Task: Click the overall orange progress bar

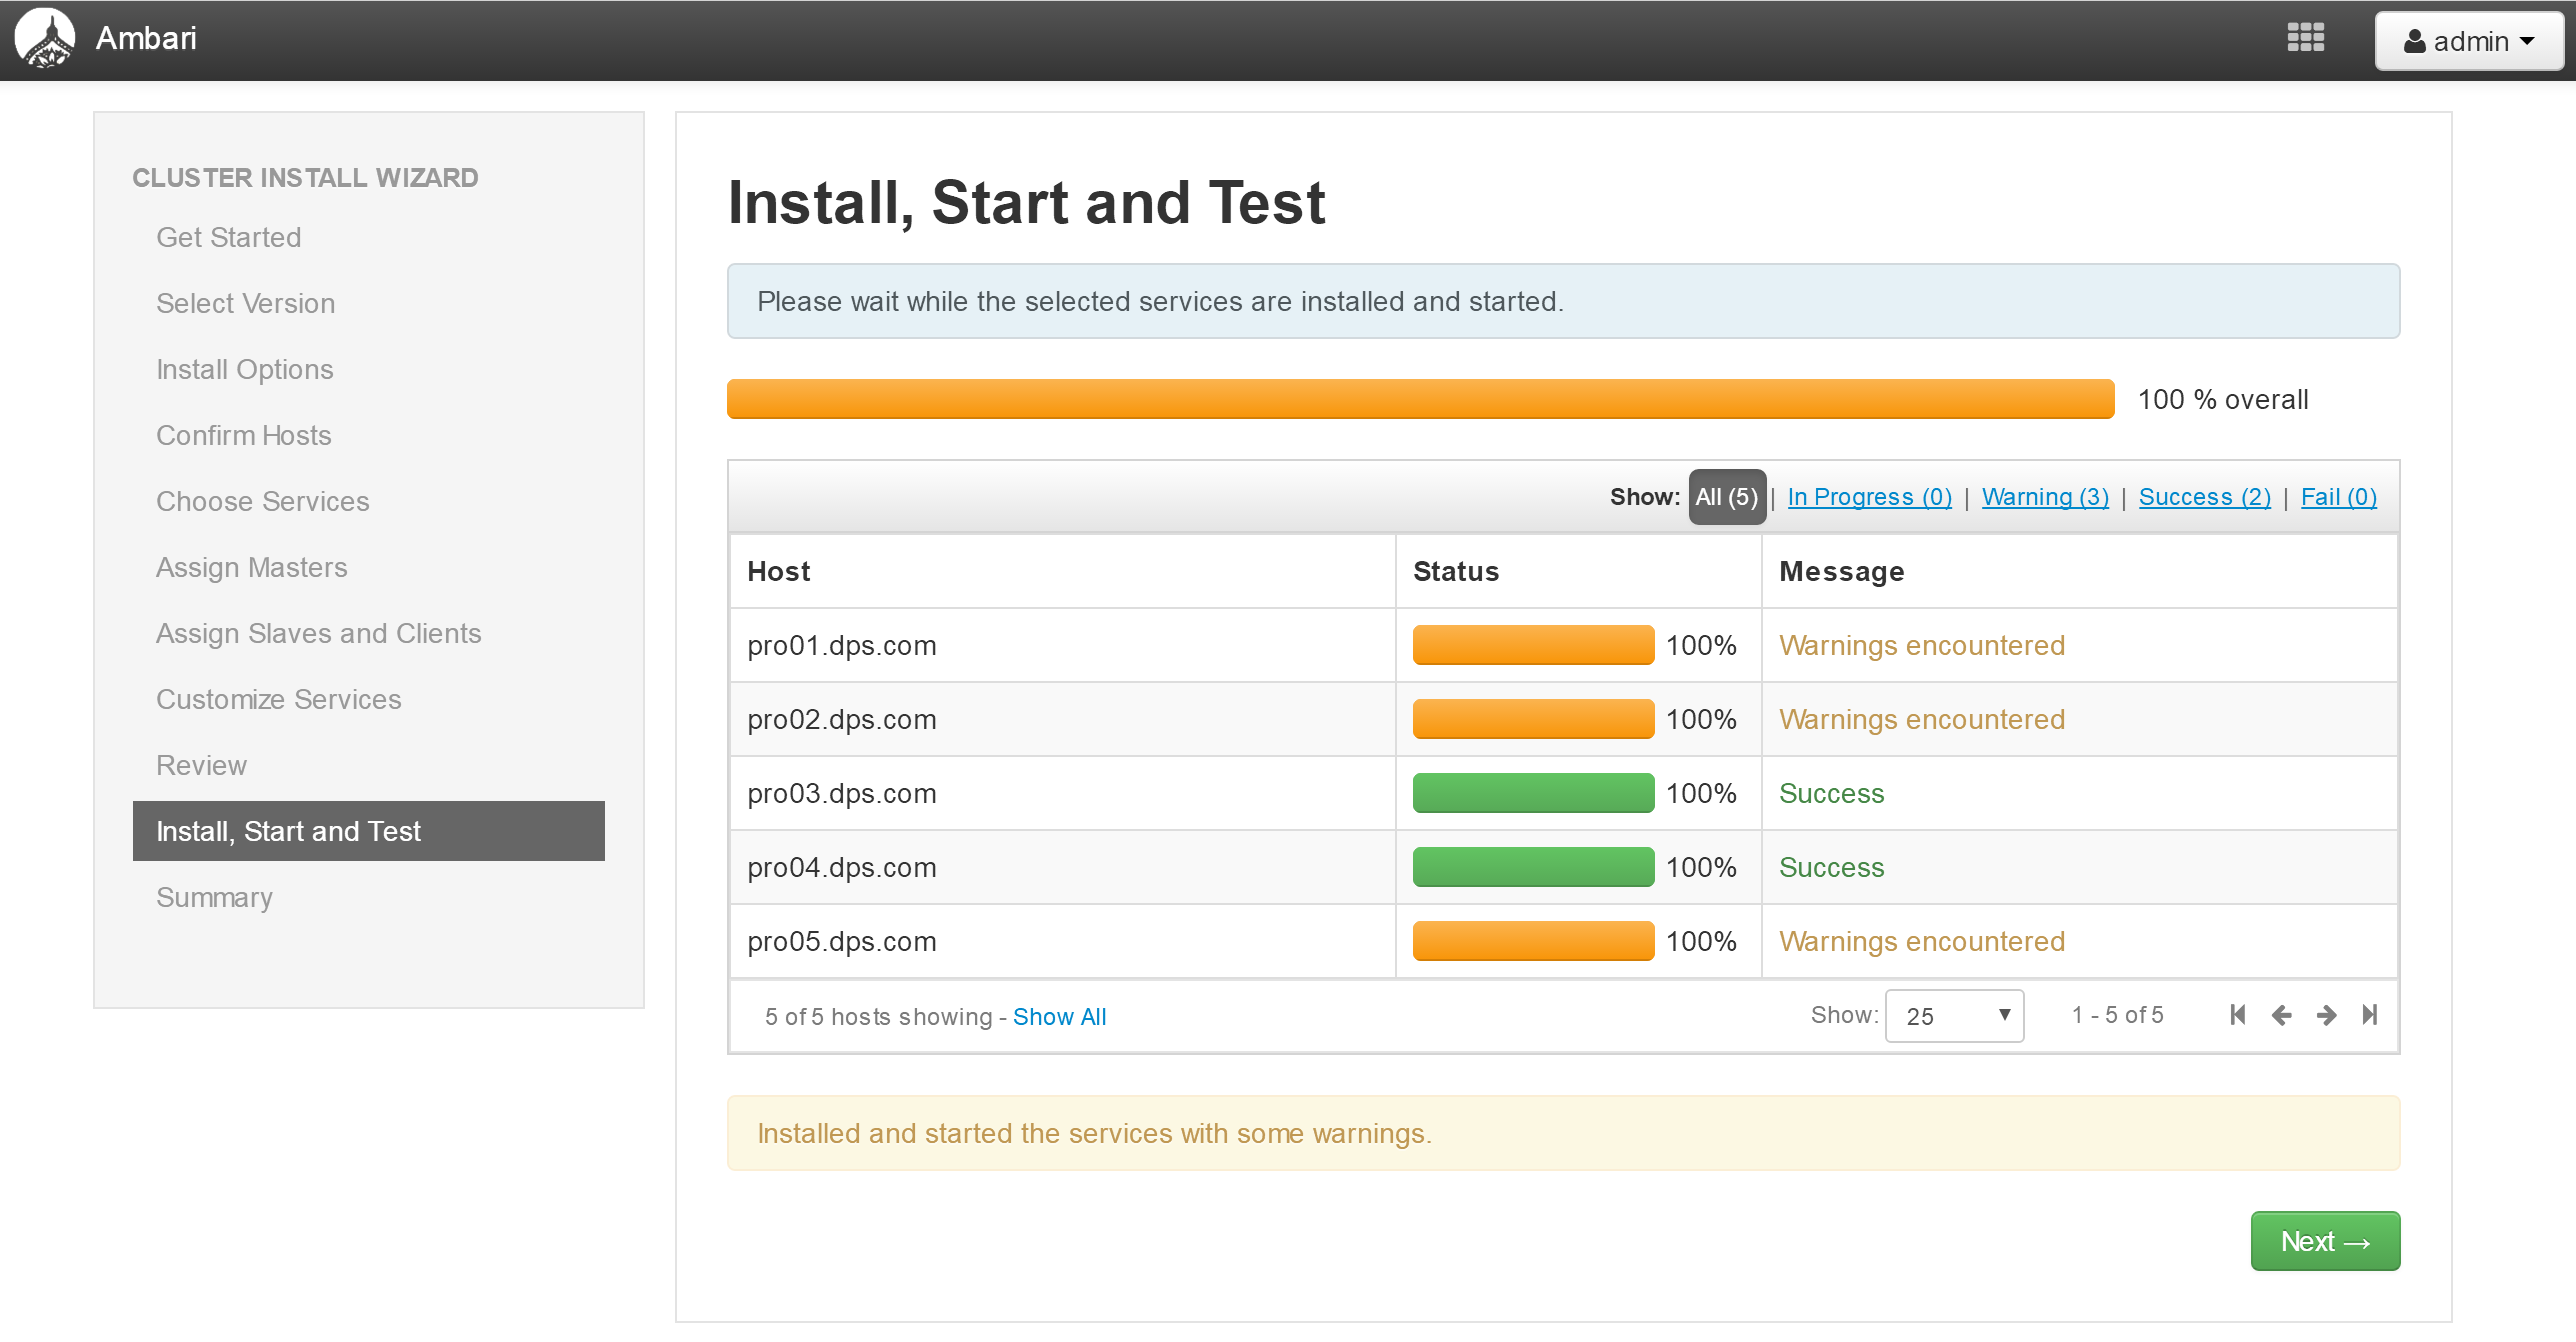Action: (1420, 399)
